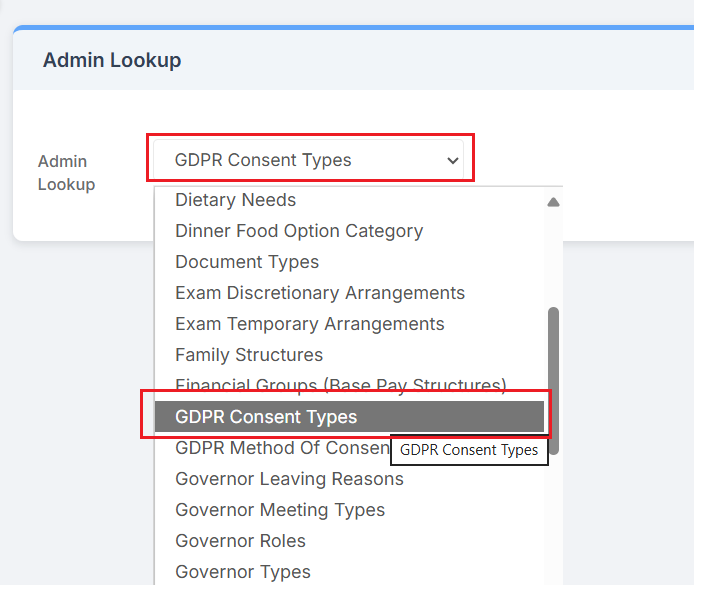This screenshot has width=707, height=615.
Task: Click the Admin Lookup panel heading
Action: 112,60
